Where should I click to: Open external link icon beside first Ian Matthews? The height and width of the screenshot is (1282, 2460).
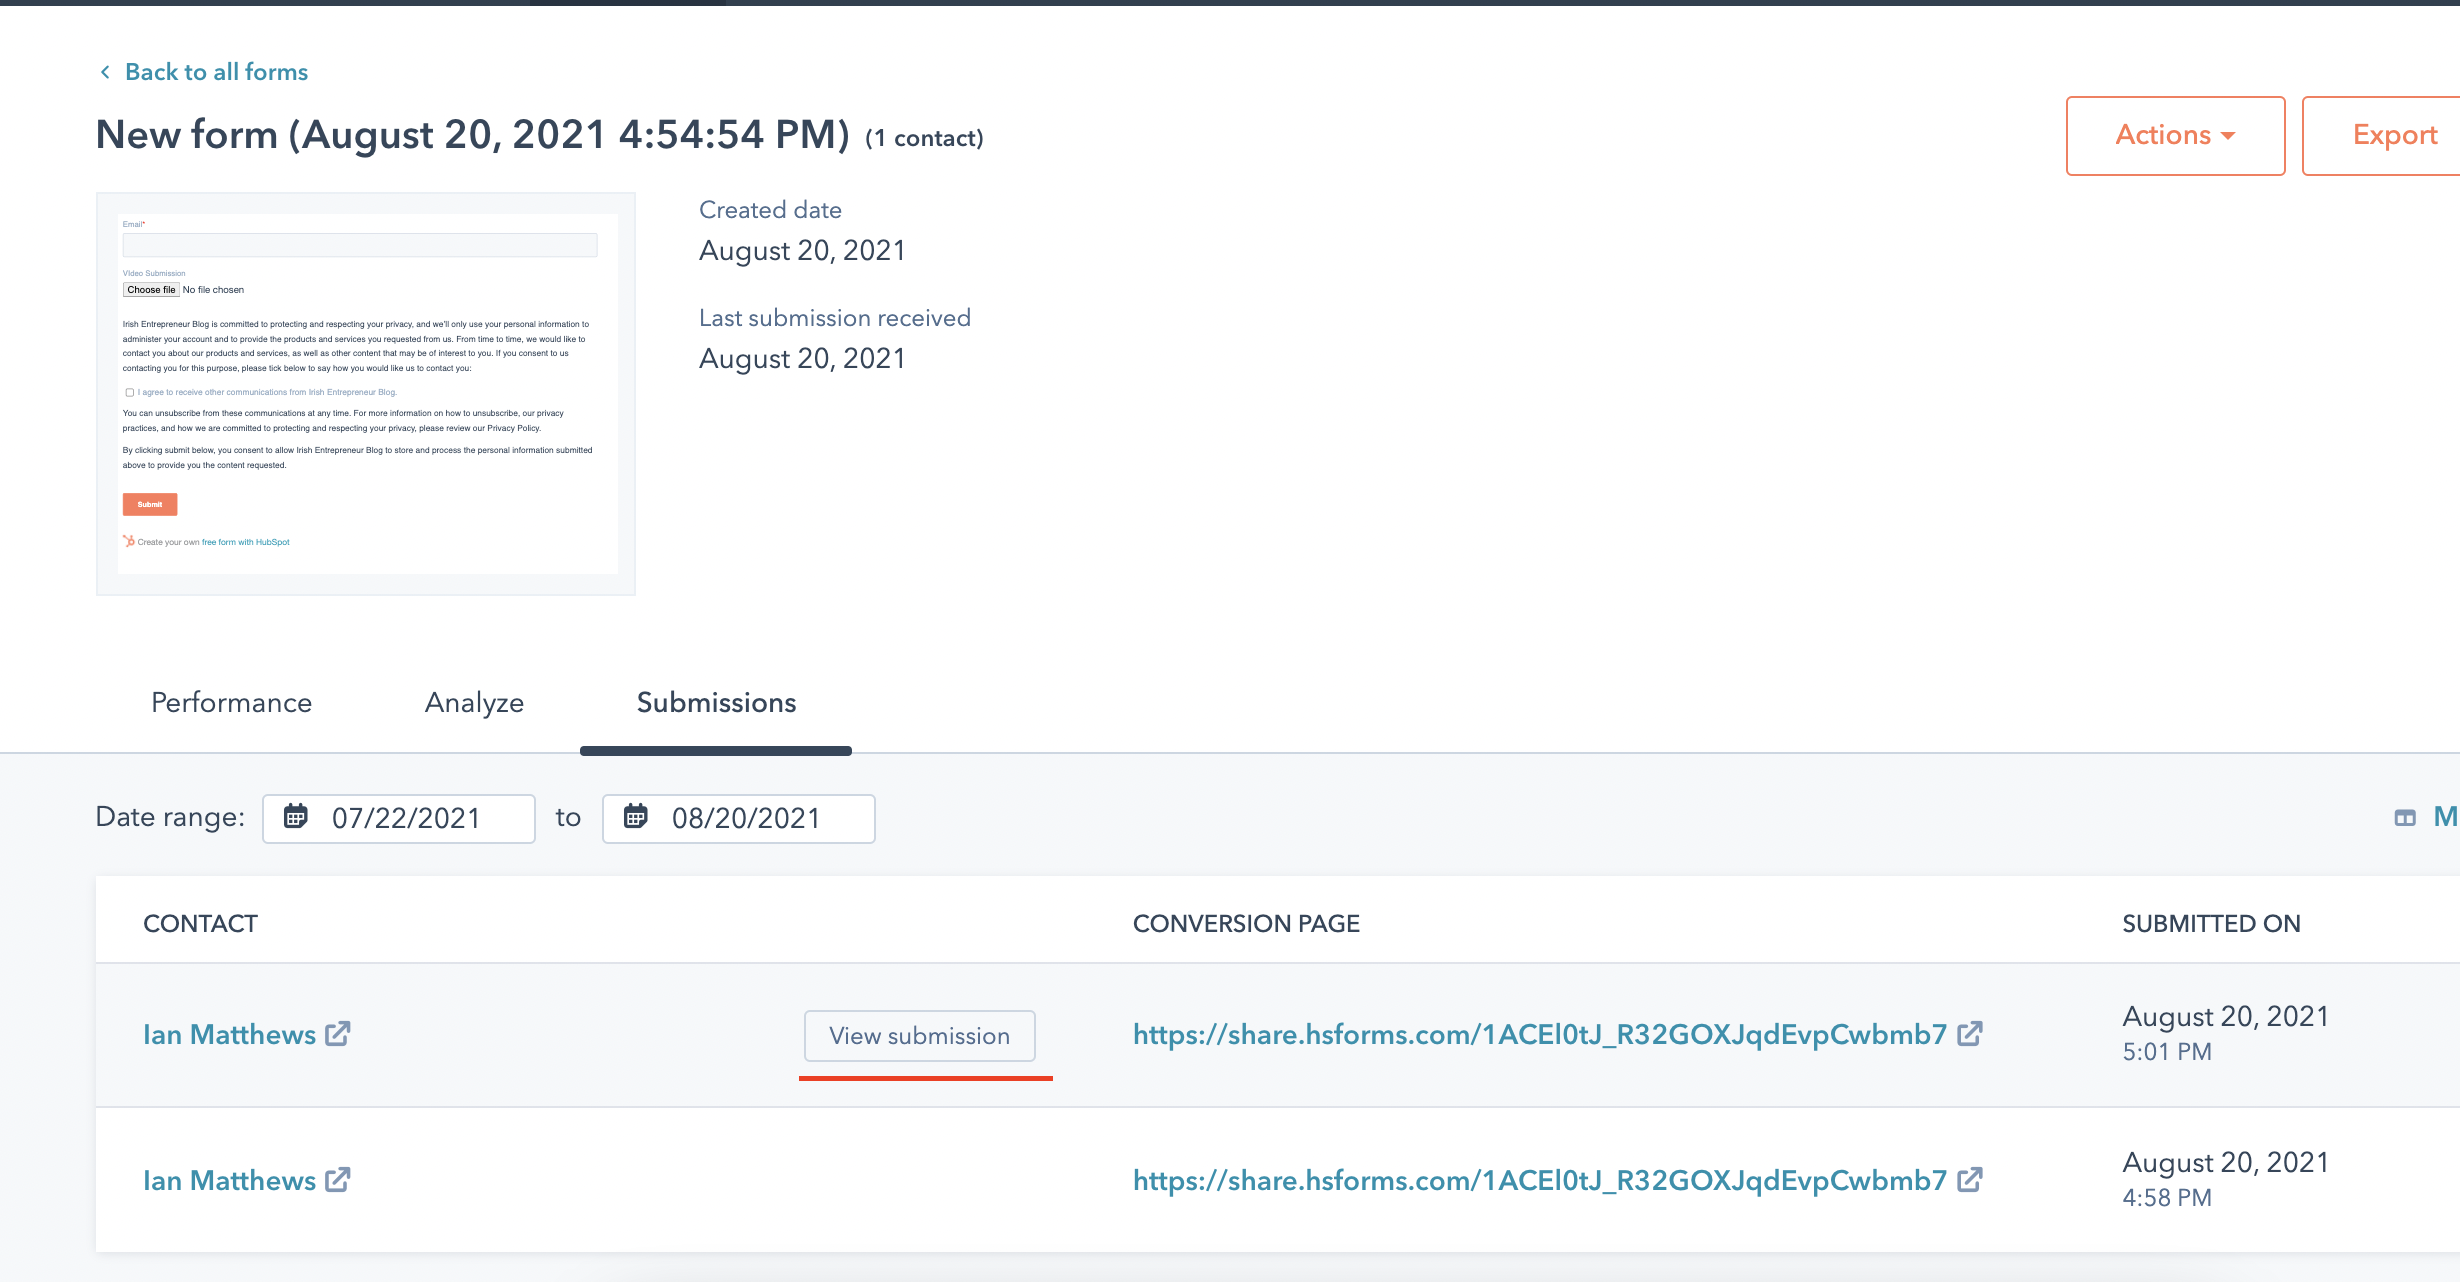click(338, 1034)
